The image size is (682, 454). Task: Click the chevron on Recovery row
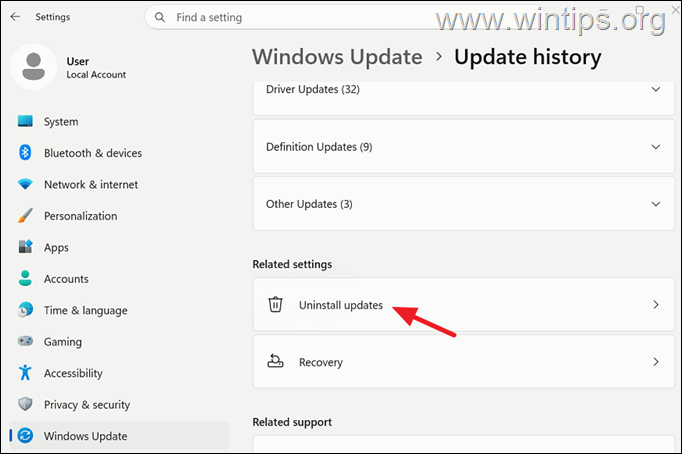coord(656,361)
